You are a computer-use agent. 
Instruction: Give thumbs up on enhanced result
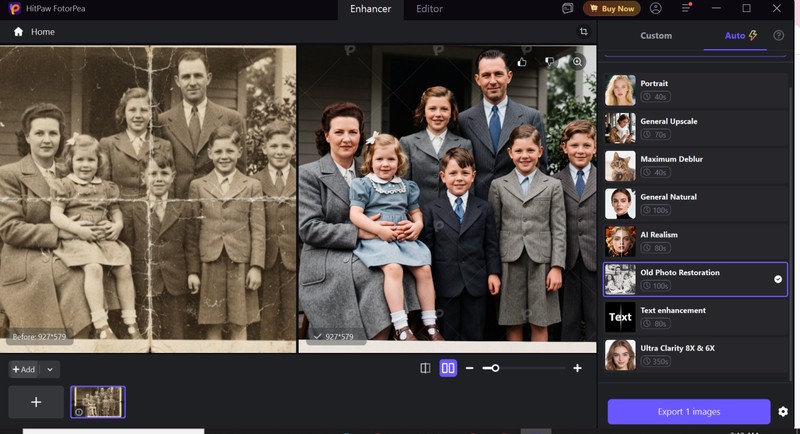point(522,62)
